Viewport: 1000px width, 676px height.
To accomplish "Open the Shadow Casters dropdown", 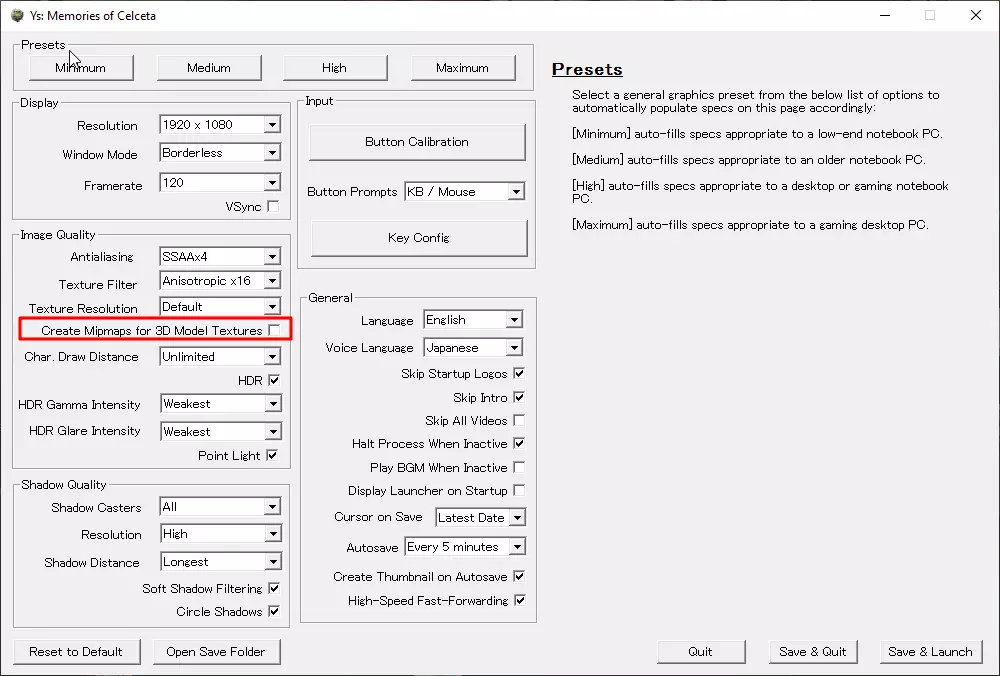I will [x=220, y=507].
